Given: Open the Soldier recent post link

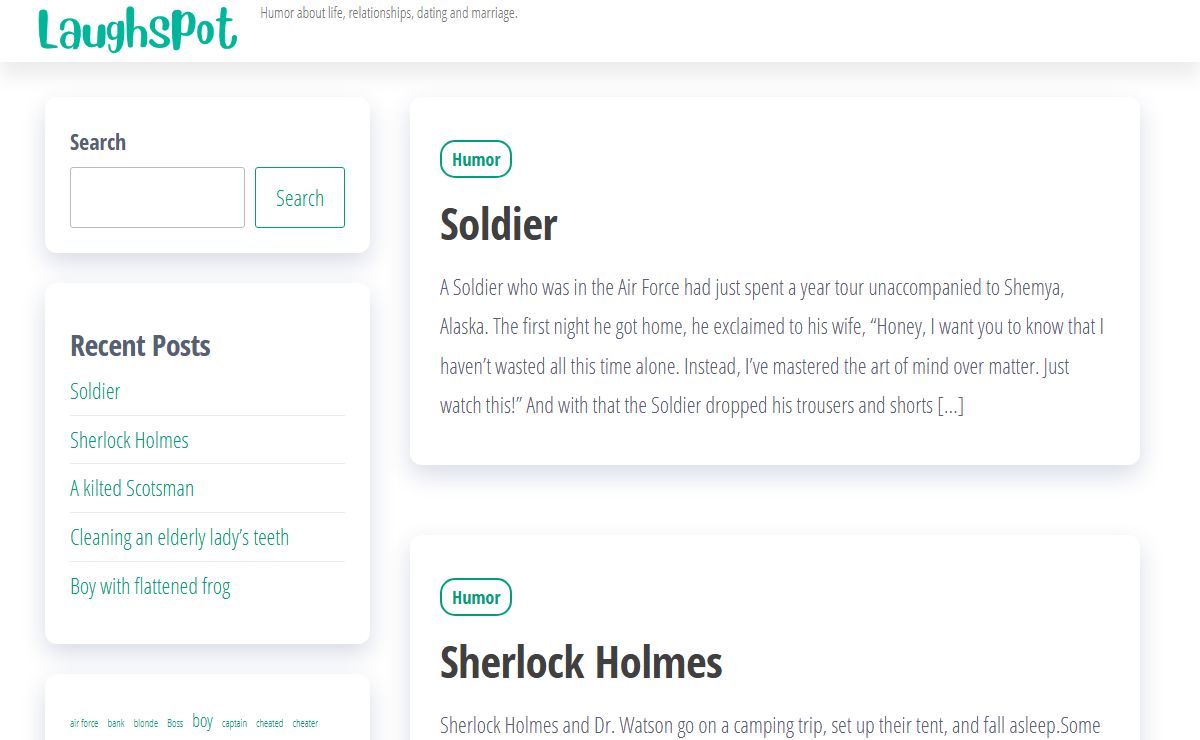Looking at the screenshot, I should click(95, 391).
